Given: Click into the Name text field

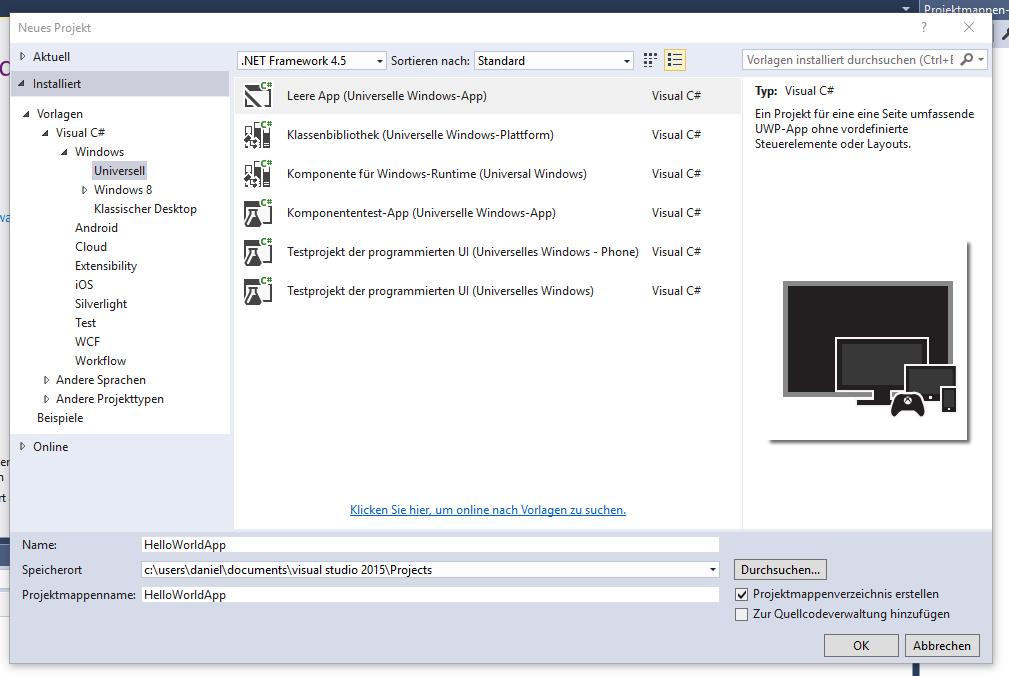Looking at the screenshot, I should (x=430, y=545).
